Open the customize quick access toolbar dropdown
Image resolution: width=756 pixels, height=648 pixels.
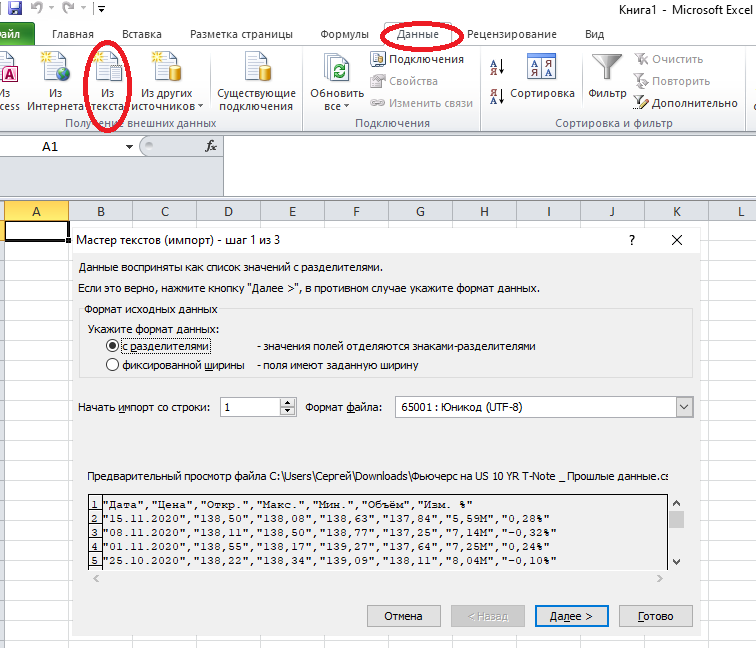(101, 8)
